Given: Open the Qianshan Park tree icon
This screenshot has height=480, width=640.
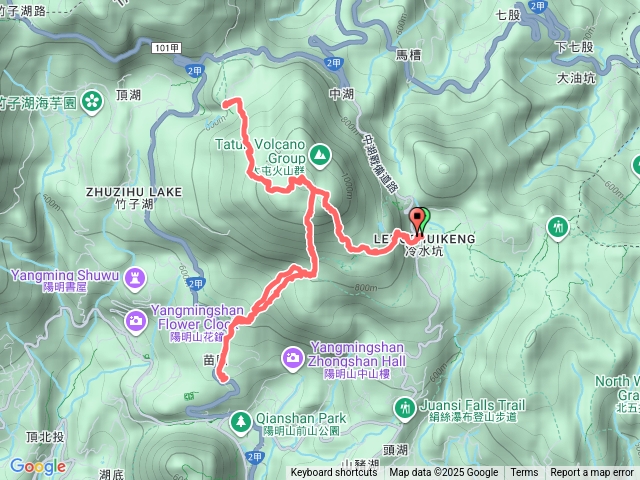Looking at the screenshot, I should click(241, 422).
